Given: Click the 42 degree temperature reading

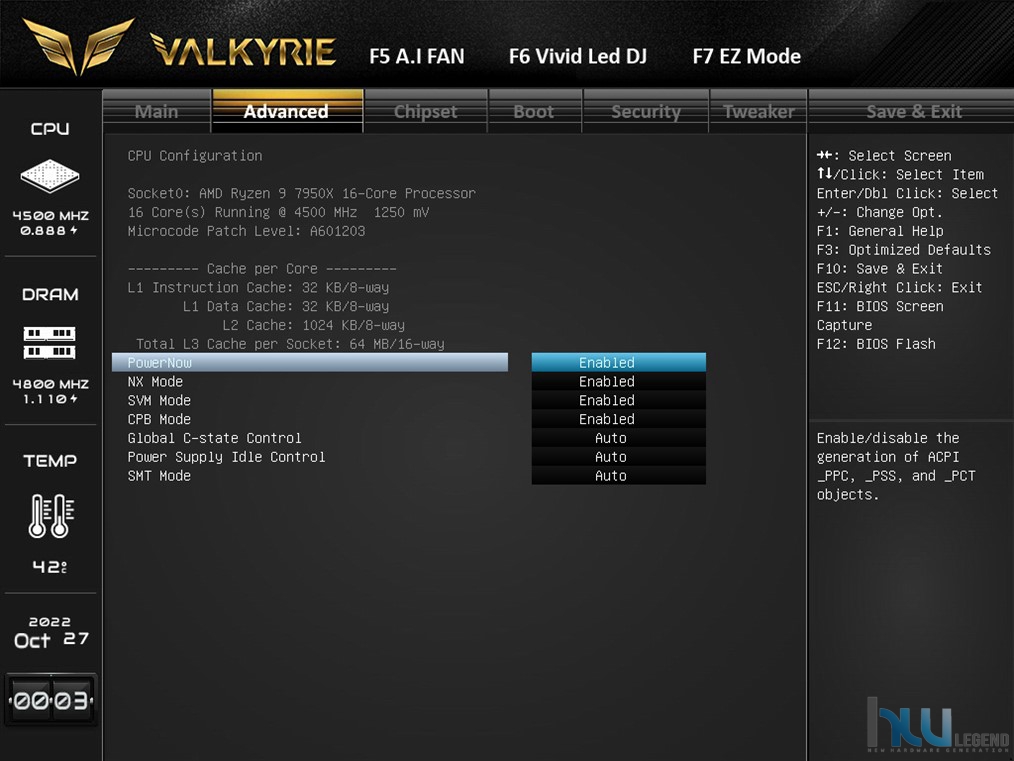Looking at the screenshot, I should [x=50, y=567].
